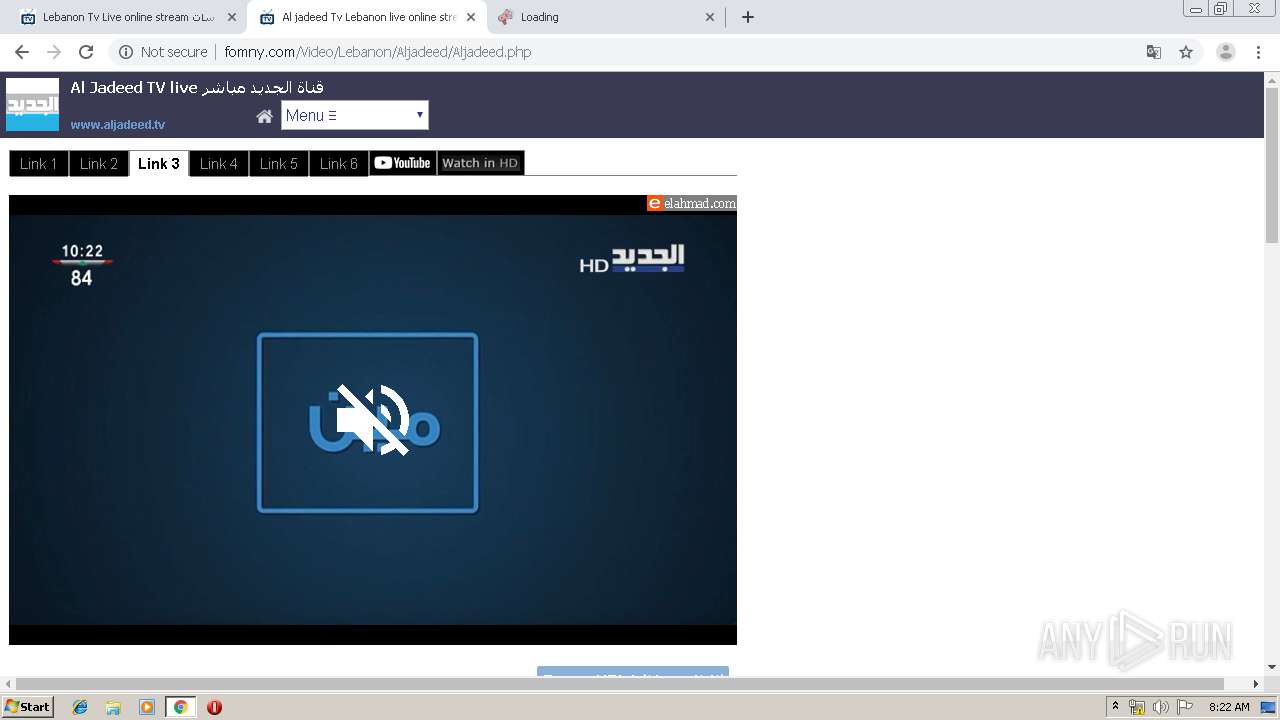Open Chrome's three-dot menu
The height and width of the screenshot is (720, 1280).
pos(1258,52)
